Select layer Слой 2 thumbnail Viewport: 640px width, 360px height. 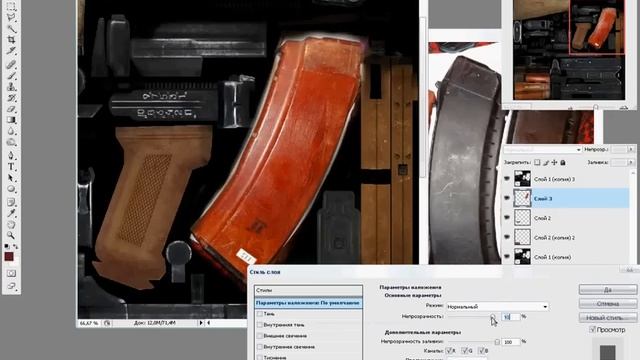pyautogui.click(x=522, y=218)
